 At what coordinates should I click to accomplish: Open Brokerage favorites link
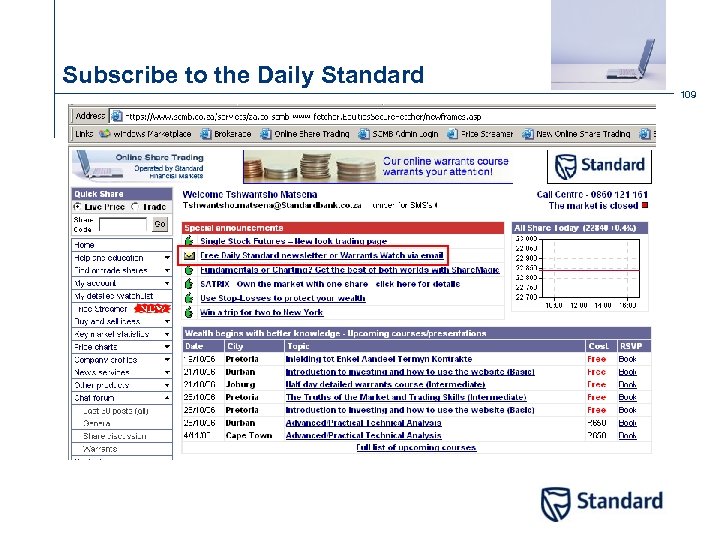(226, 134)
